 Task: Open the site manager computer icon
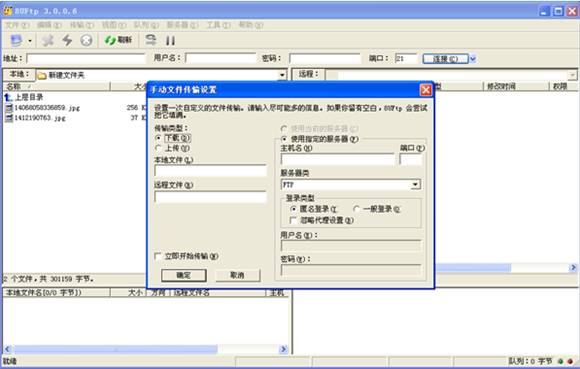16,40
